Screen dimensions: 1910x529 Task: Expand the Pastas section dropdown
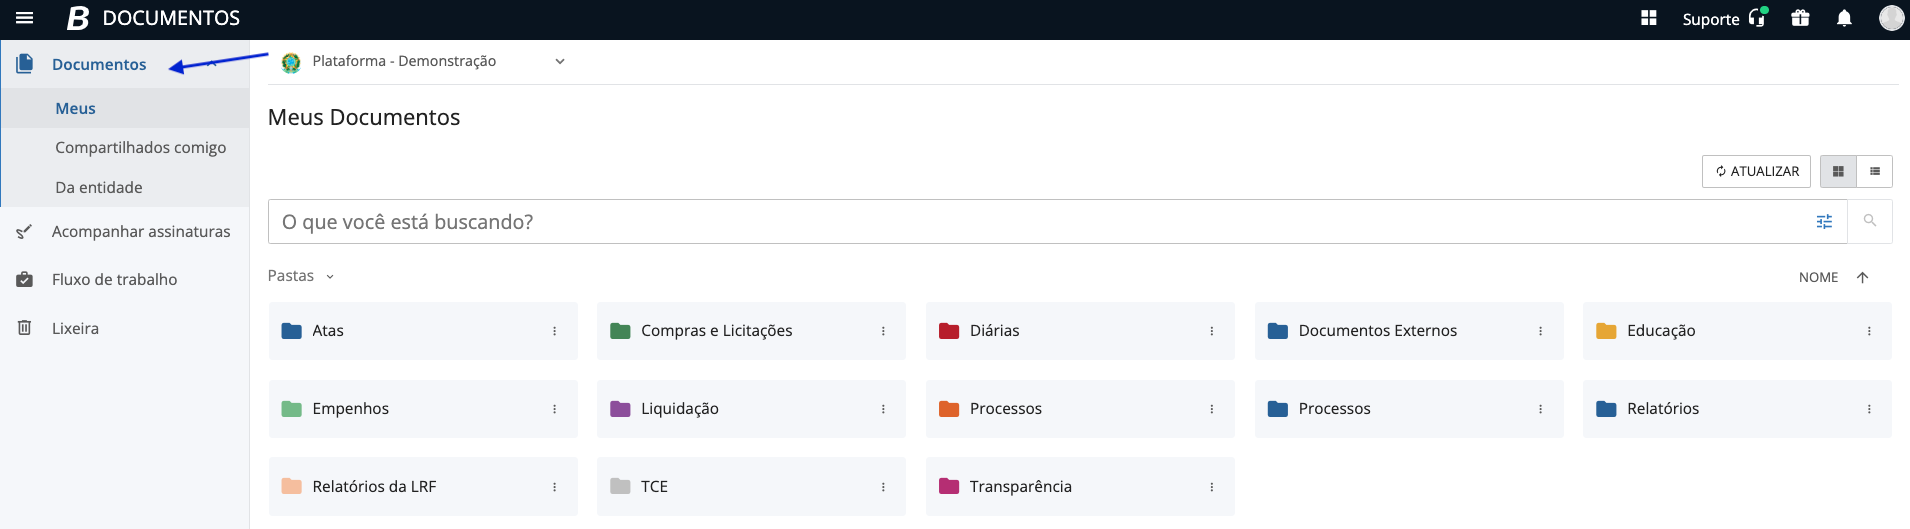click(330, 277)
